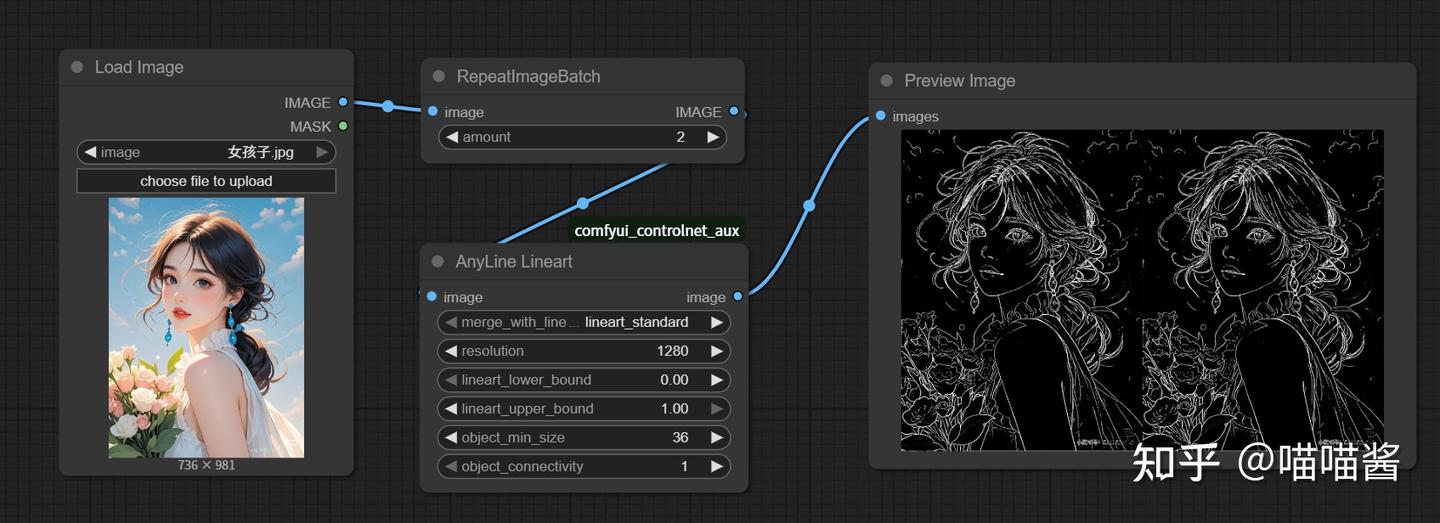Viewport: 1440px width, 523px height.
Task: Collapse the Preview Image node title dot
Action: coord(887,81)
